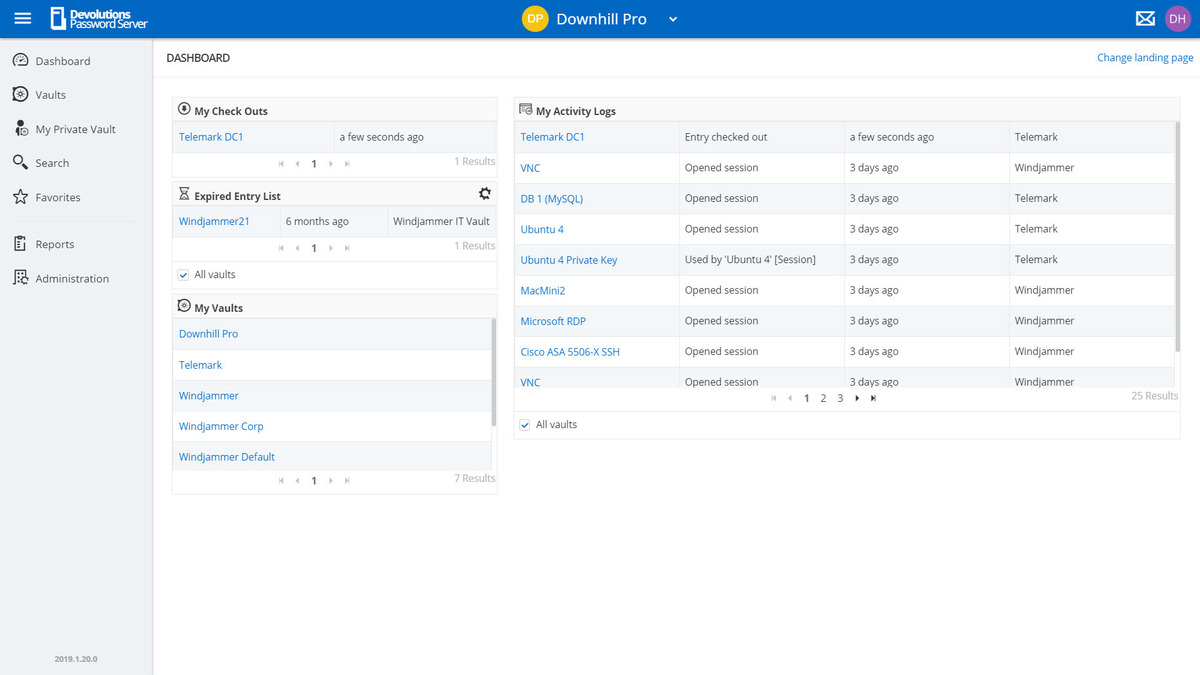Go to first page of My Activity Logs
1200x675 pixels.
[x=774, y=398]
